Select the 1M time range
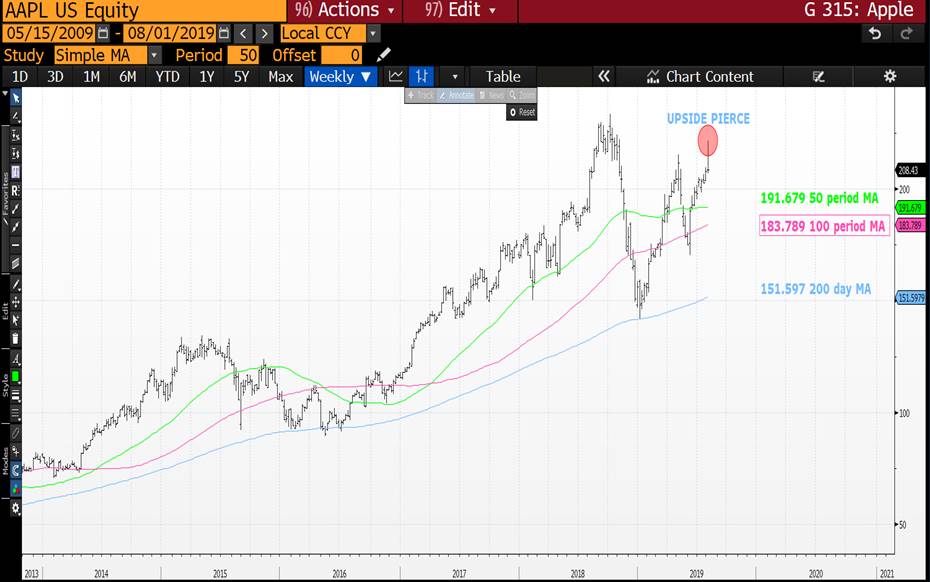930x582 pixels. click(91, 77)
